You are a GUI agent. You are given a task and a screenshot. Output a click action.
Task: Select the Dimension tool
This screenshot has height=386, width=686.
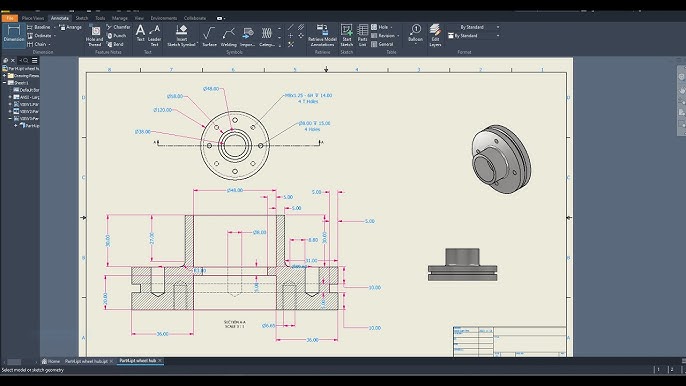[x=14, y=34]
